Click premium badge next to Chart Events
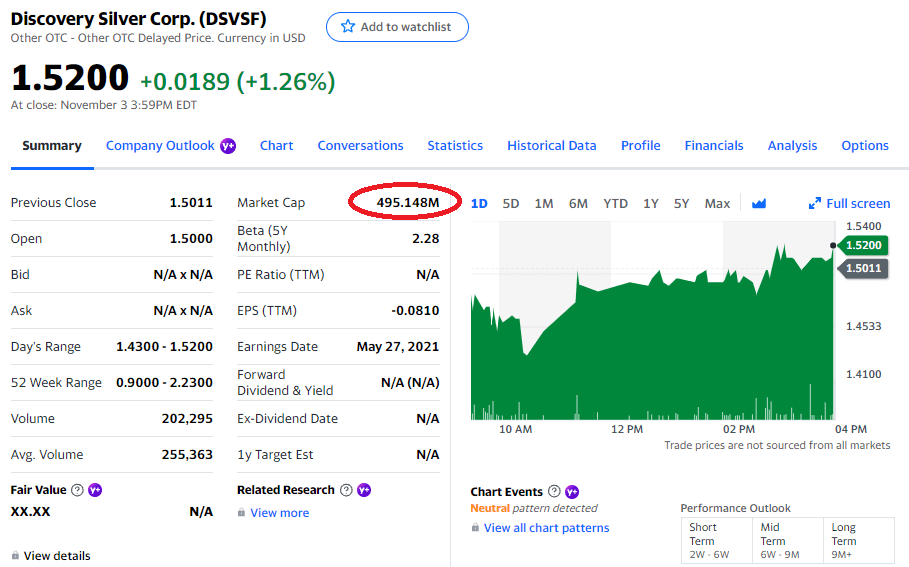Viewport: 909px width, 567px height. tap(572, 491)
